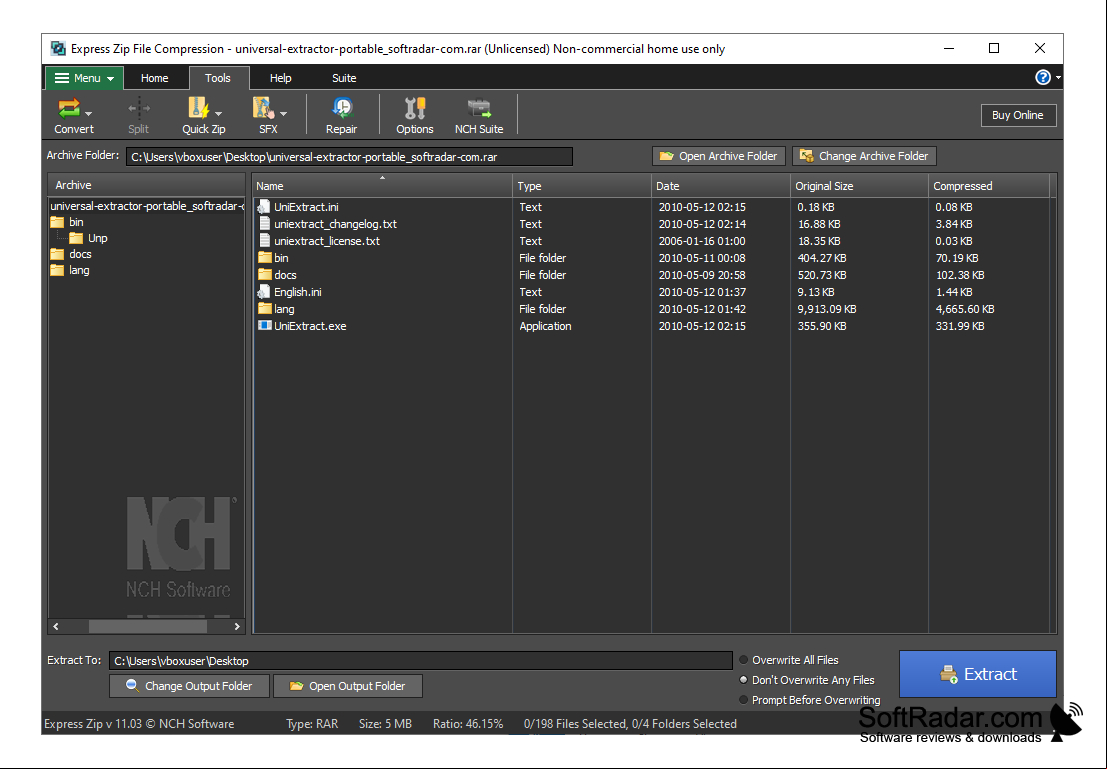This screenshot has width=1107, height=769.
Task: Click the lang folder icon in file list
Action: (x=265, y=309)
